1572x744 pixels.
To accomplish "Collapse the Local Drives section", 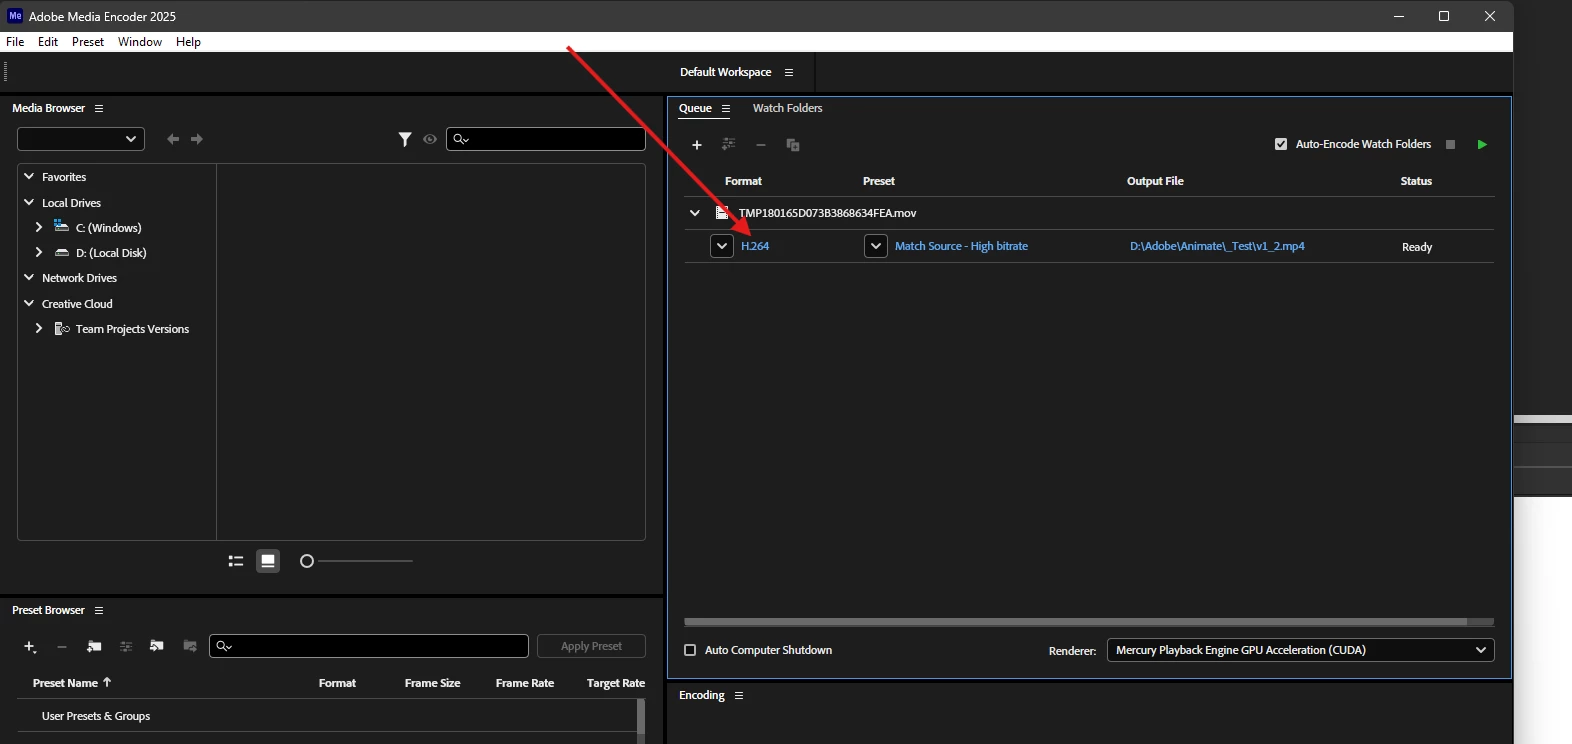I will [29, 202].
